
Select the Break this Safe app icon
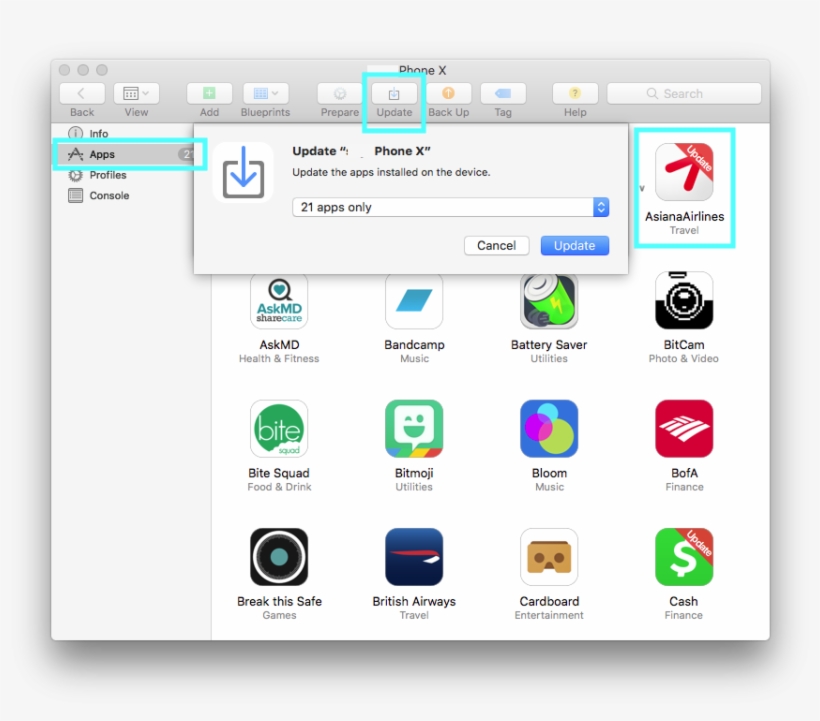279,557
